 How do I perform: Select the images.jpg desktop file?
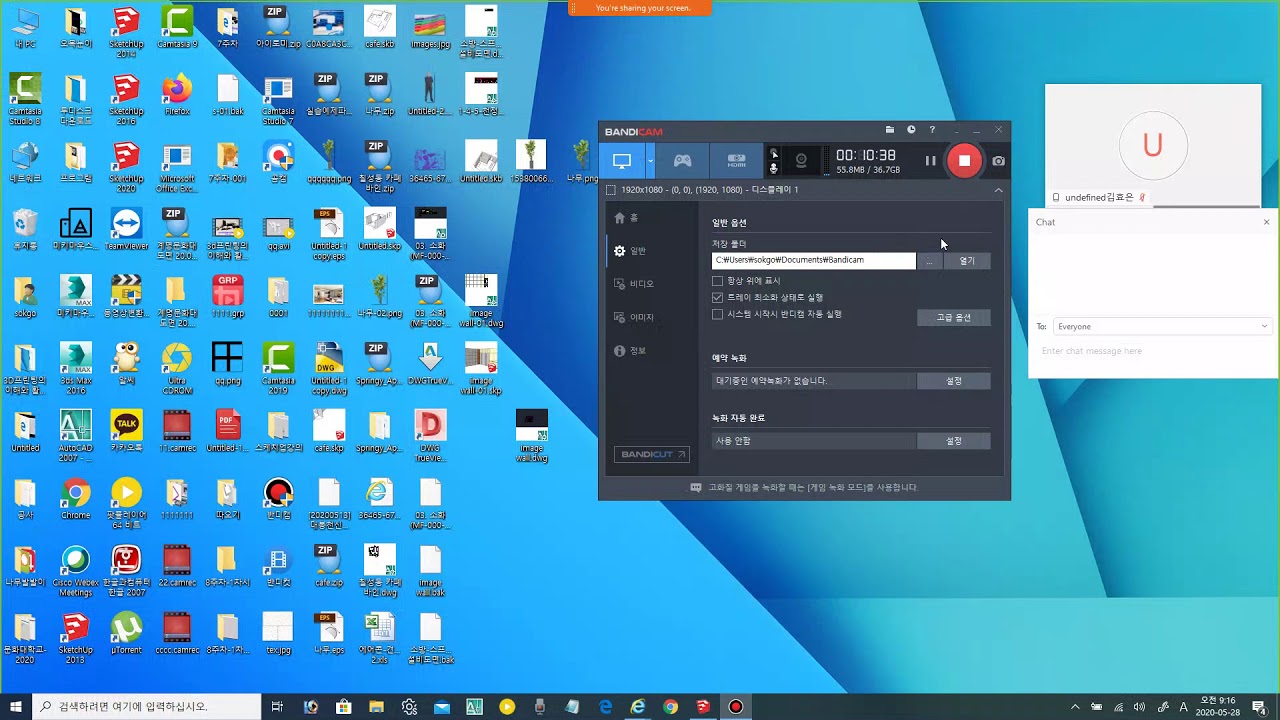coord(430,28)
